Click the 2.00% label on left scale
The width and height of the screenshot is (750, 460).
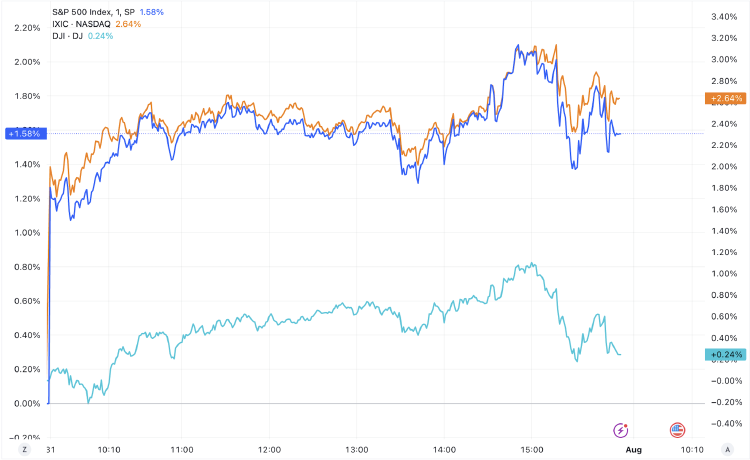(x=27, y=62)
